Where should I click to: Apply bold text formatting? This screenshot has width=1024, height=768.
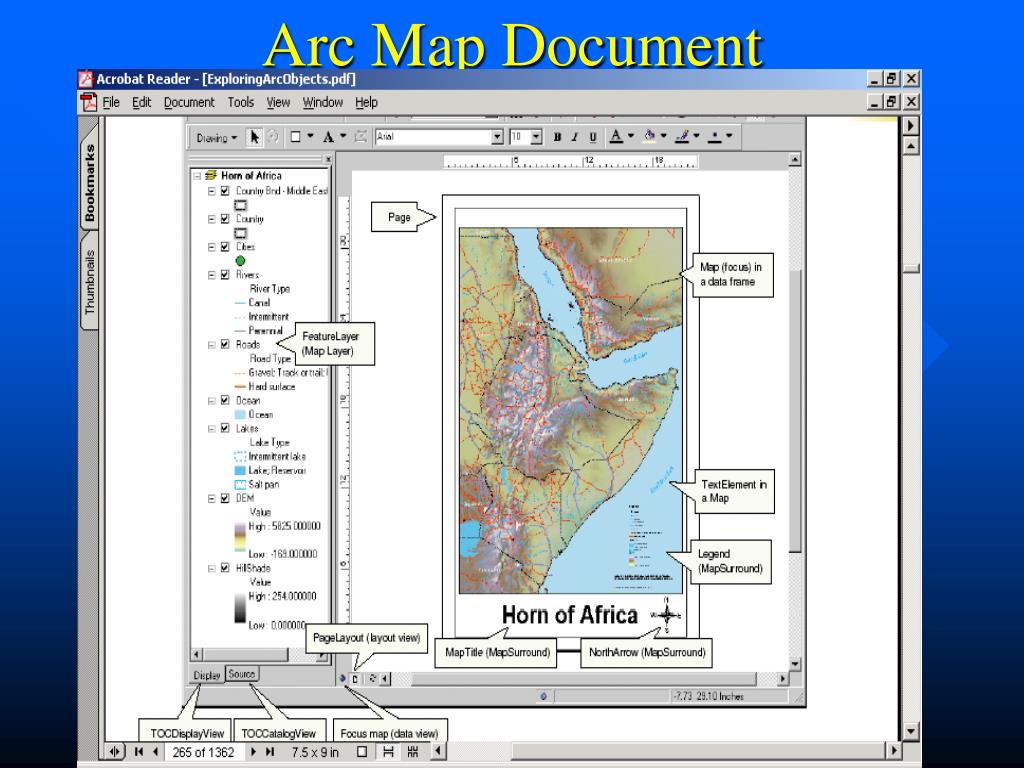[557, 137]
